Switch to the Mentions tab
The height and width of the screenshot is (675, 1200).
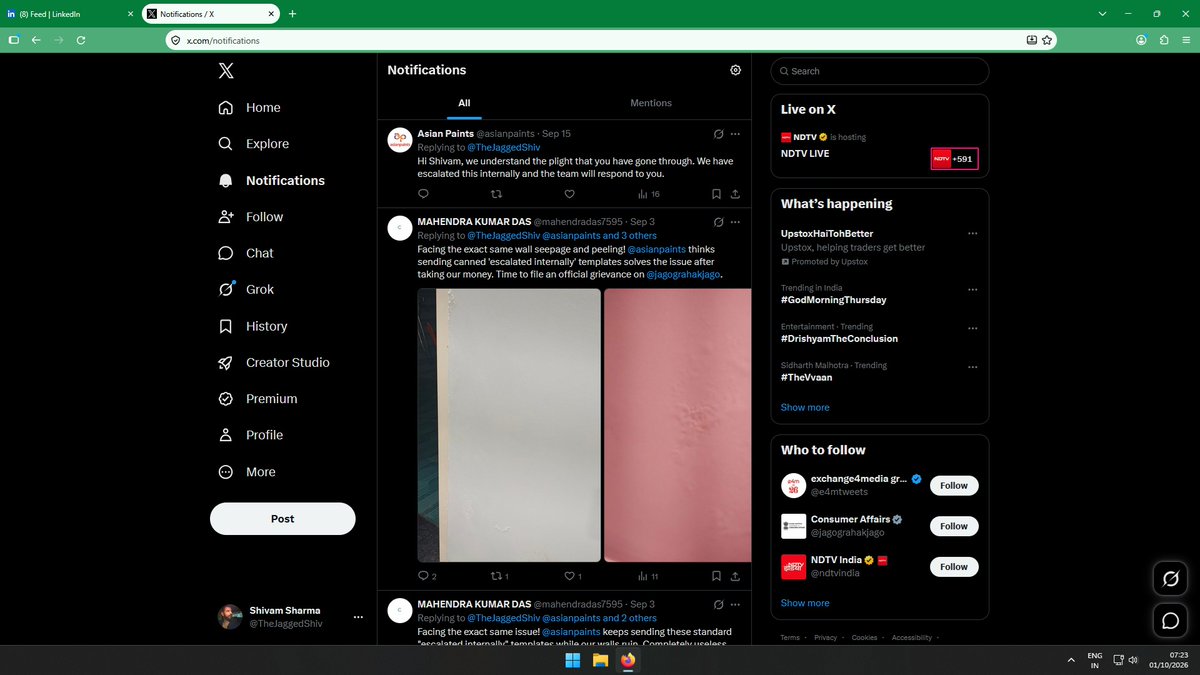(651, 103)
